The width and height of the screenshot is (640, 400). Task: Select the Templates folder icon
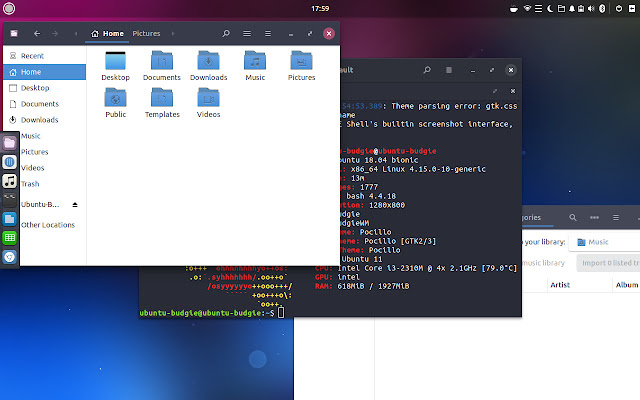(x=162, y=103)
